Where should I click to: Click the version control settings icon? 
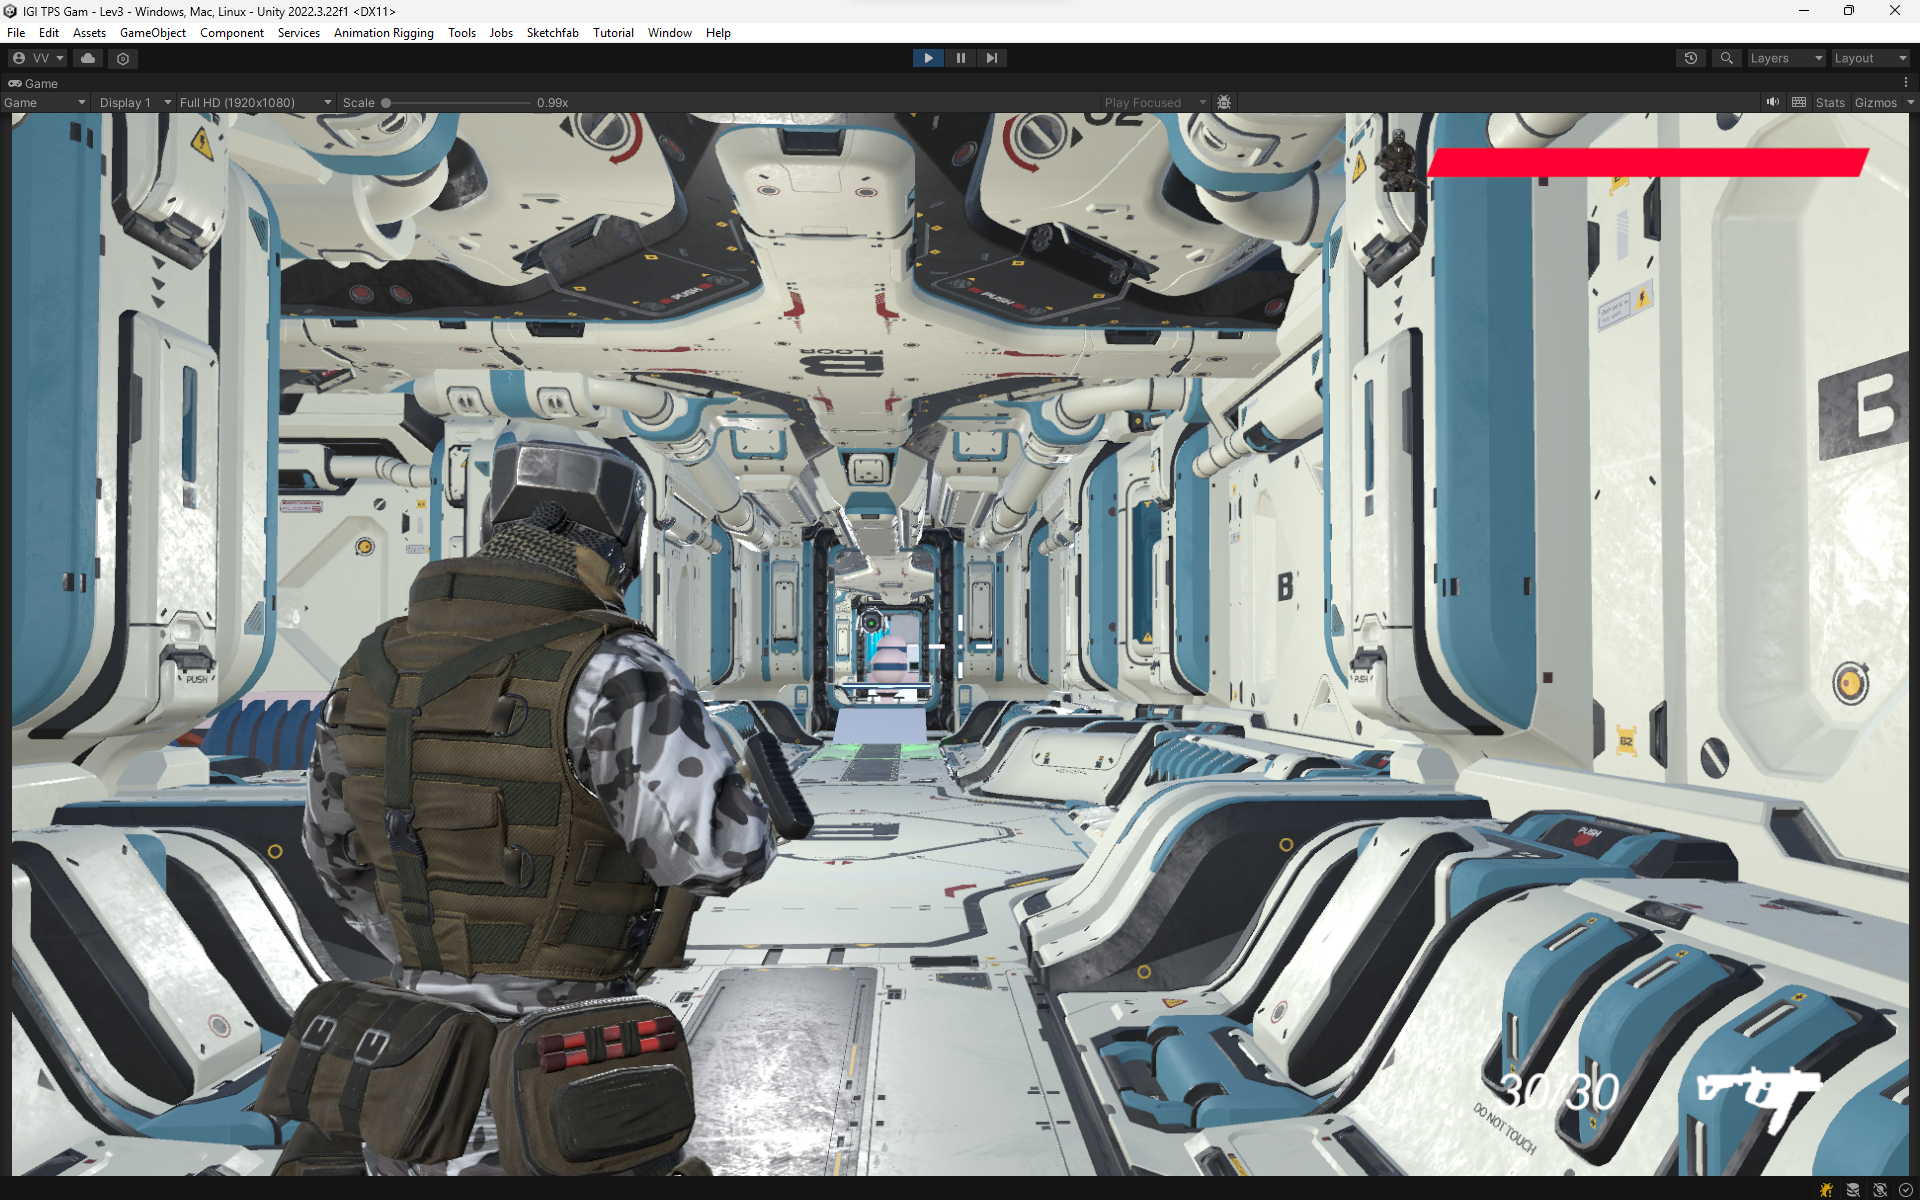point(123,58)
